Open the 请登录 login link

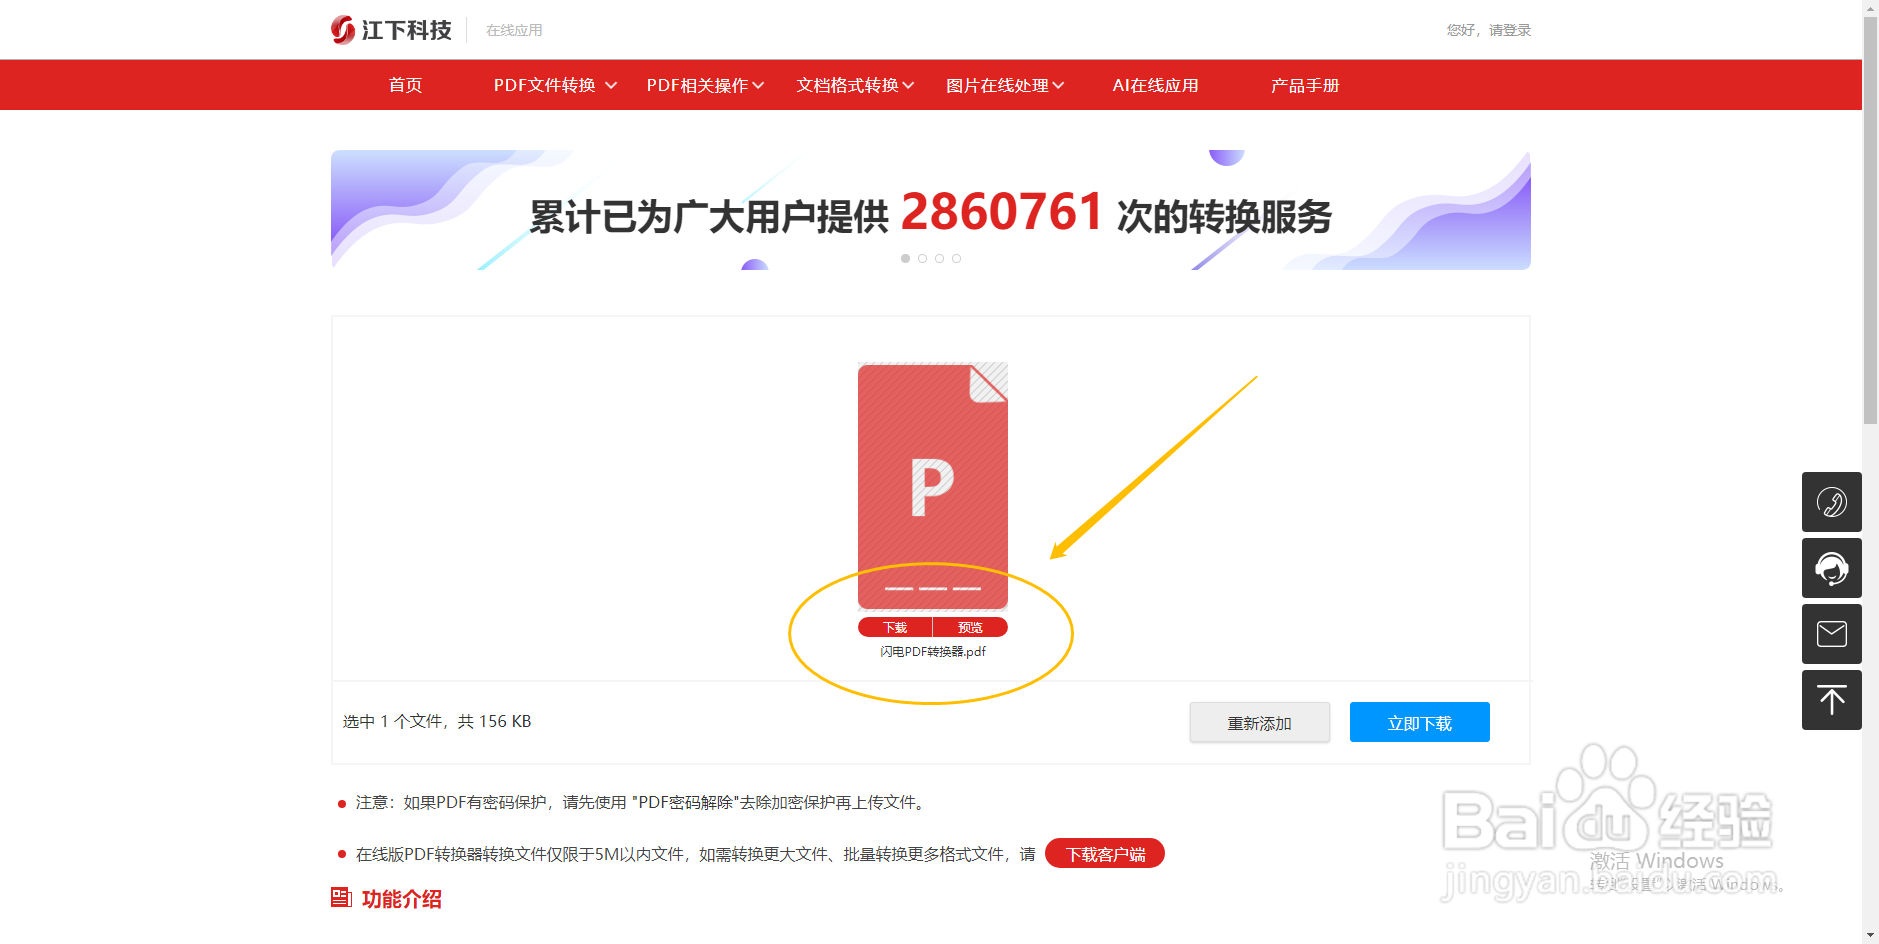pos(1512,29)
